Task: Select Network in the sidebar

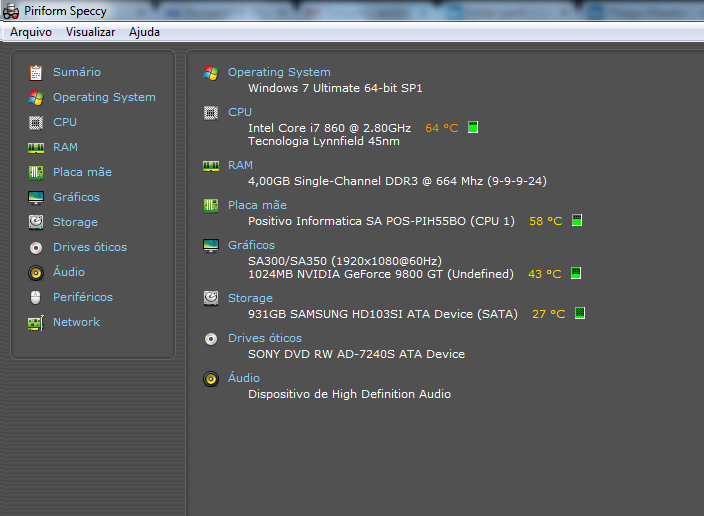Action: point(76,322)
